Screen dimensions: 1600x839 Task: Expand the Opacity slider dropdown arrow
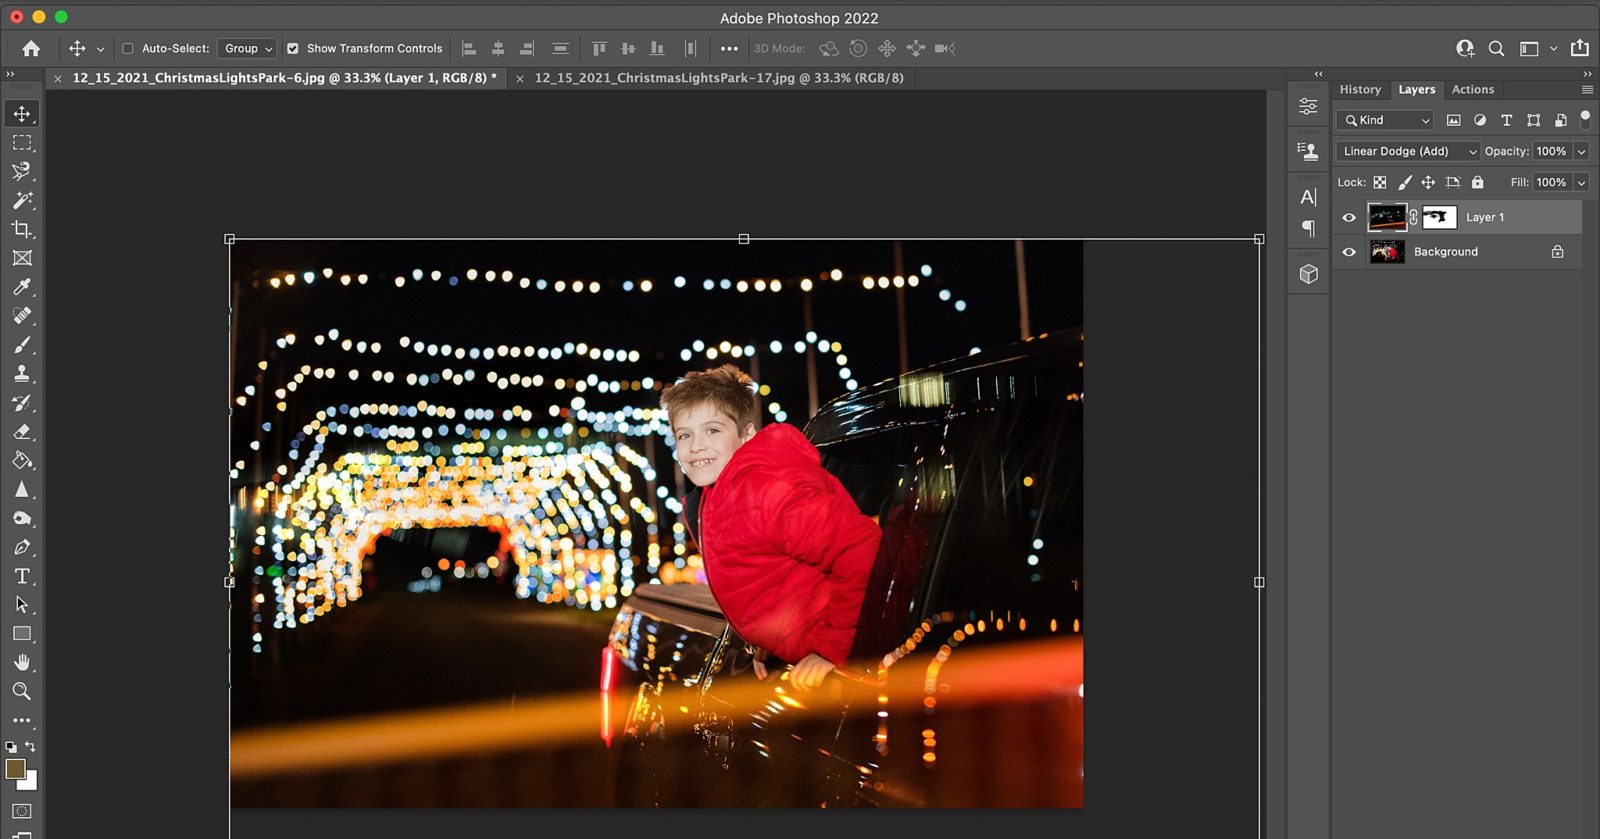1581,151
